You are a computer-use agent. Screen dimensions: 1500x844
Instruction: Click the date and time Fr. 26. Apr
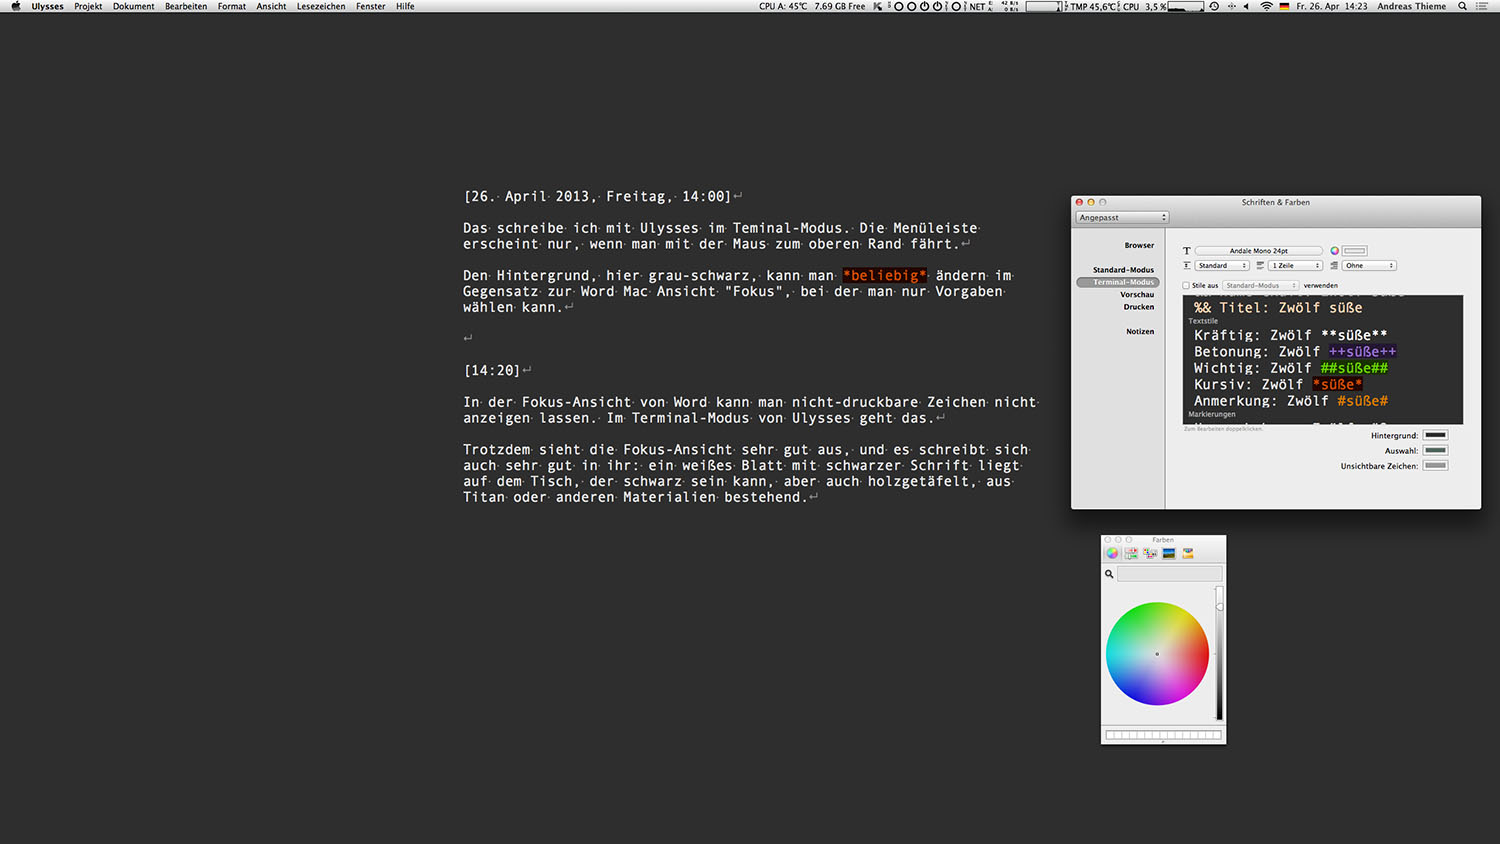1331,6
